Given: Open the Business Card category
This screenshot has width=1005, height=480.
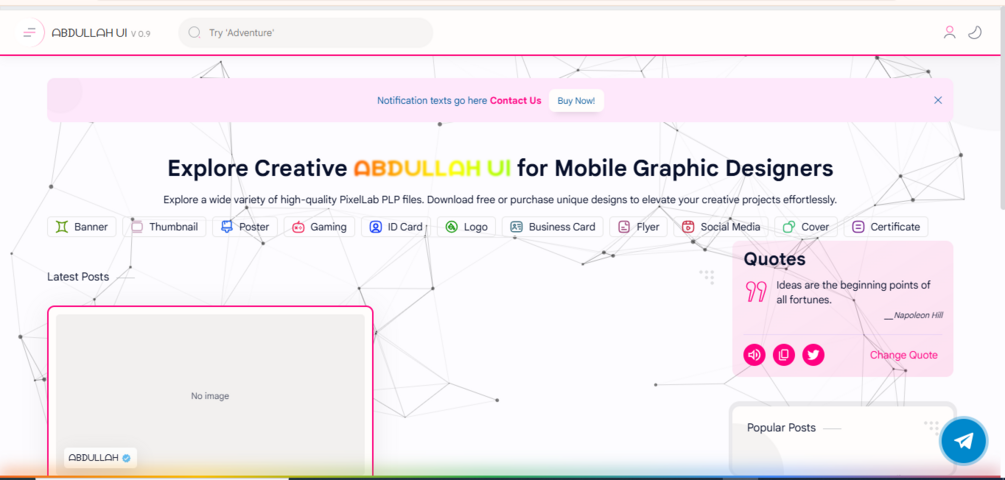Looking at the screenshot, I should point(552,227).
